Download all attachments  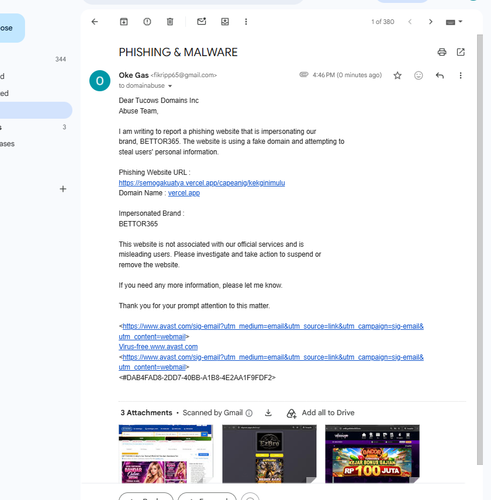point(268,413)
